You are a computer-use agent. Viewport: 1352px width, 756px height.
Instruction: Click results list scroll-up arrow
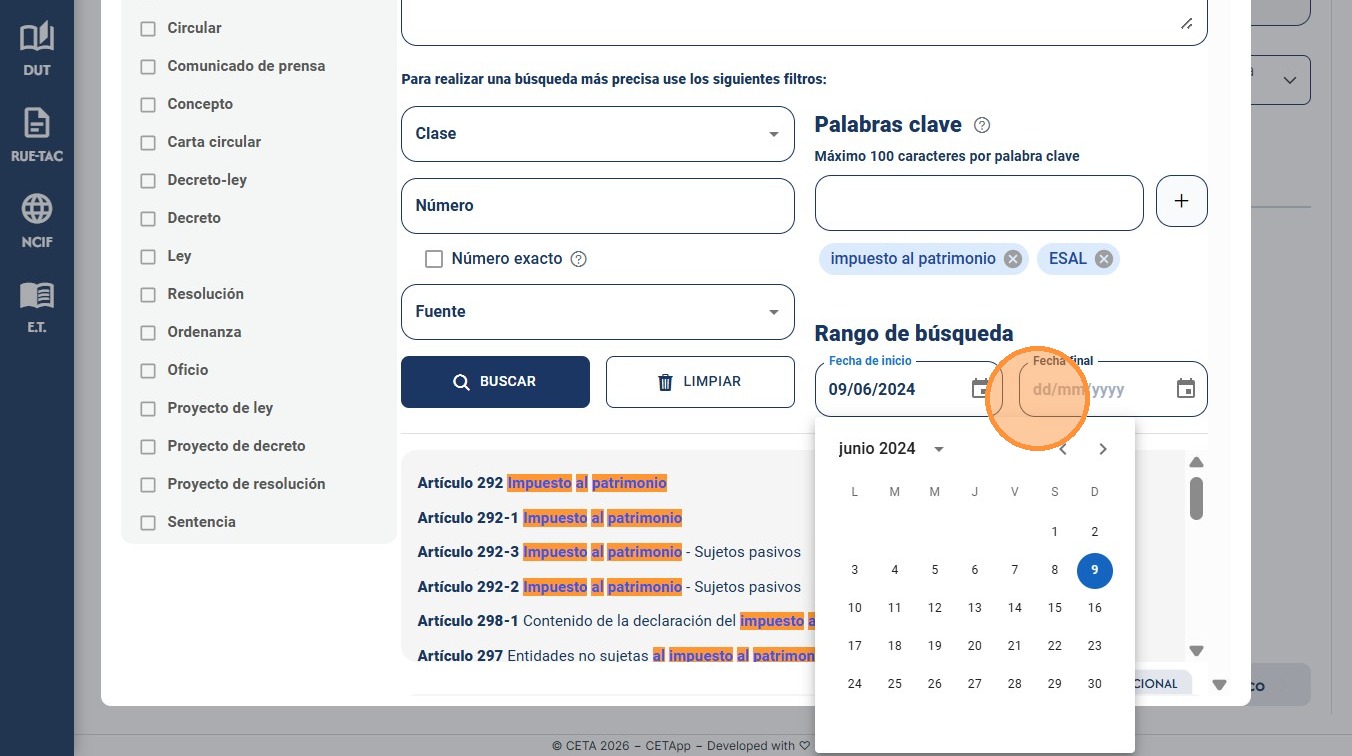tap(1196, 462)
